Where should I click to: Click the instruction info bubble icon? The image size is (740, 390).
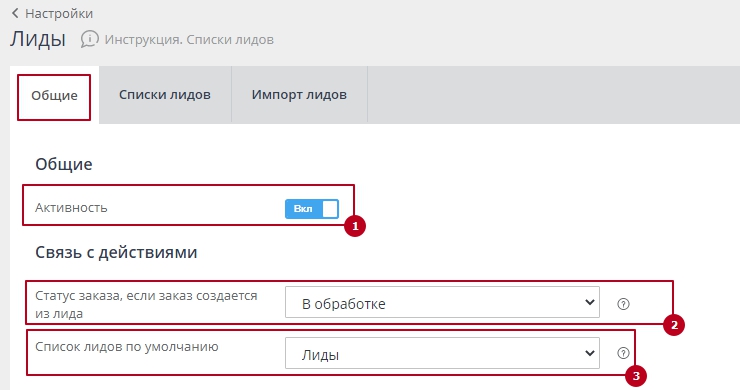pyautogui.click(x=89, y=39)
